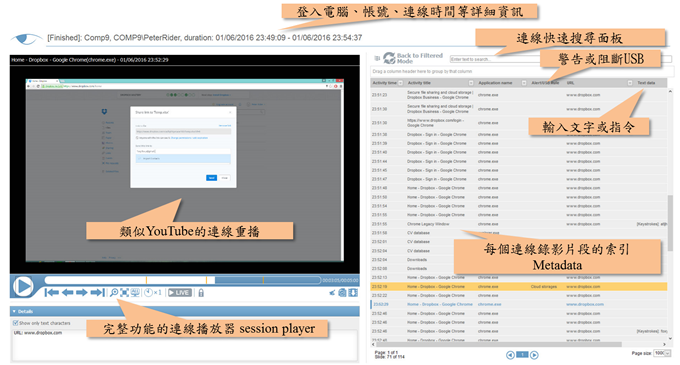The height and width of the screenshot is (365, 680).
Task: Switch to LIVE session view
Action: pyautogui.click(x=180, y=293)
